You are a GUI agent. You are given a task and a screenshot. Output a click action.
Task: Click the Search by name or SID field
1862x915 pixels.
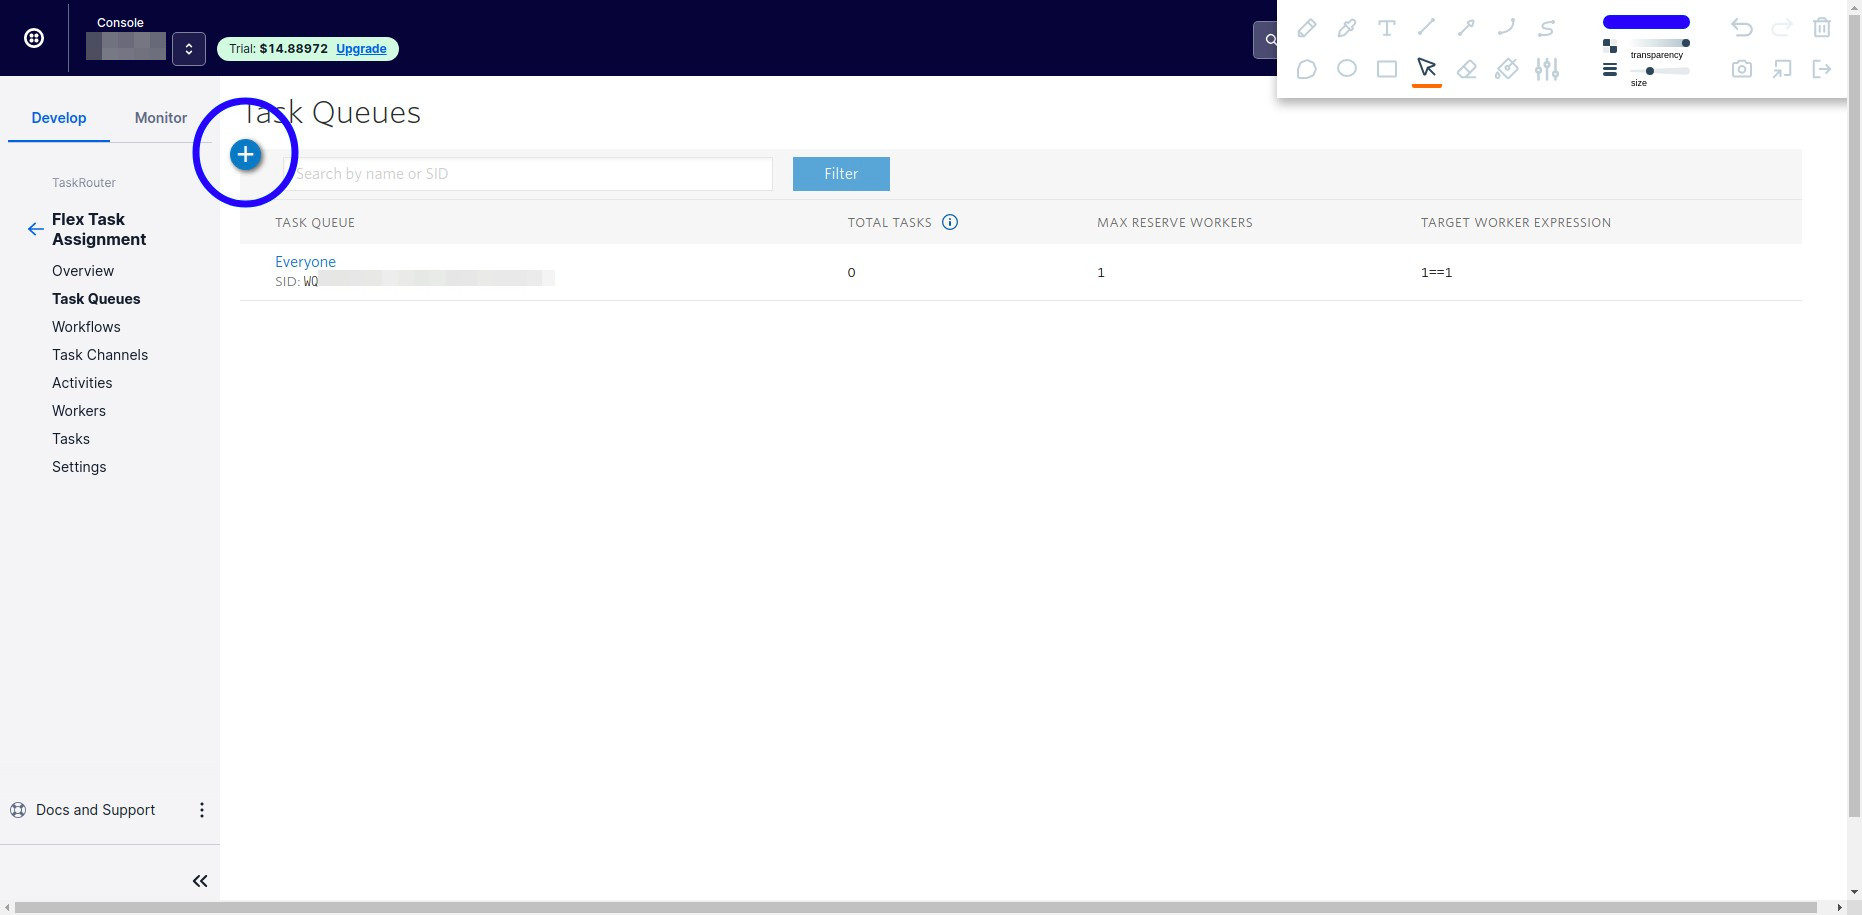[x=528, y=174]
